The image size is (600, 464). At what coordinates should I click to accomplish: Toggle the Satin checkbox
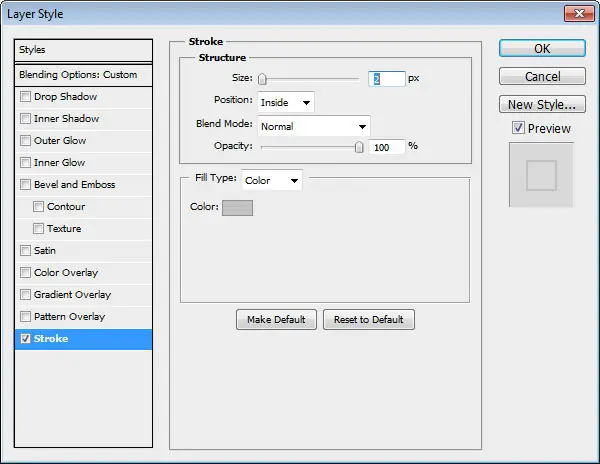[x=25, y=251]
